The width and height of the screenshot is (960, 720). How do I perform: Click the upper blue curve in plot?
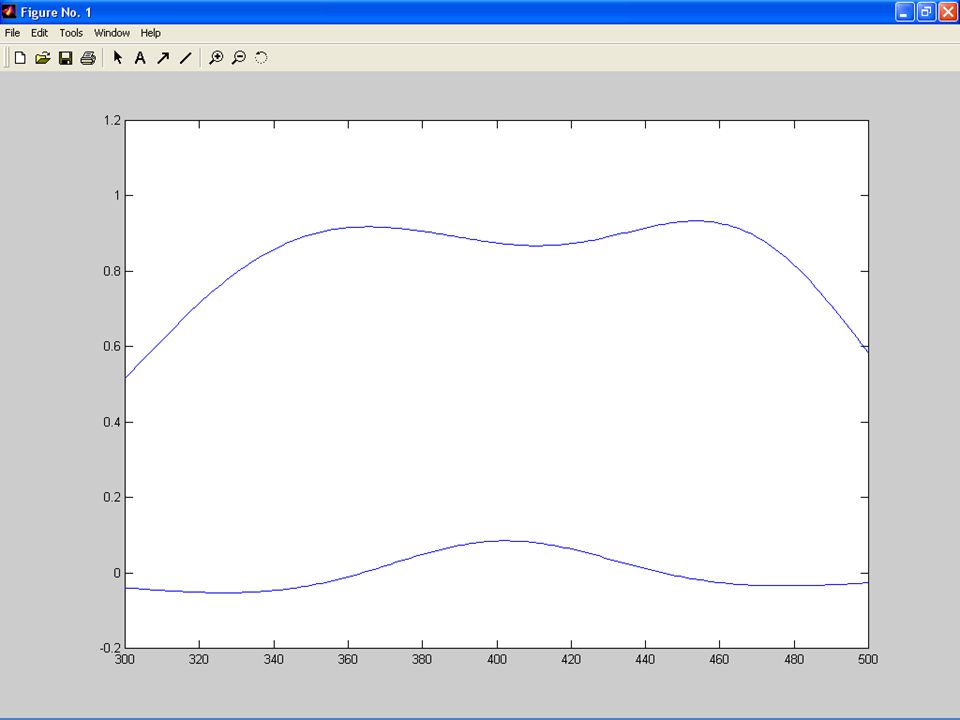497,241
